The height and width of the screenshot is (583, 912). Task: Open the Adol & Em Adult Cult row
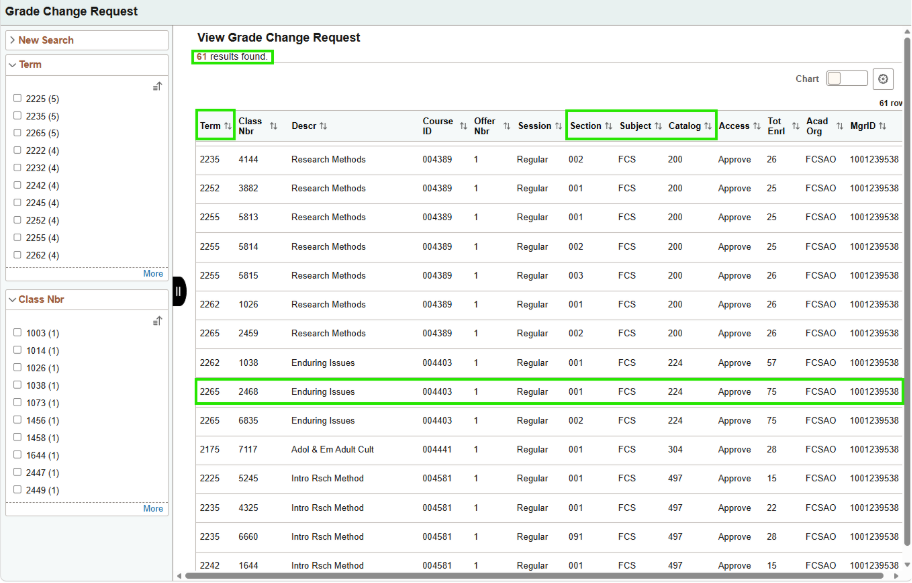pyautogui.click(x=549, y=449)
